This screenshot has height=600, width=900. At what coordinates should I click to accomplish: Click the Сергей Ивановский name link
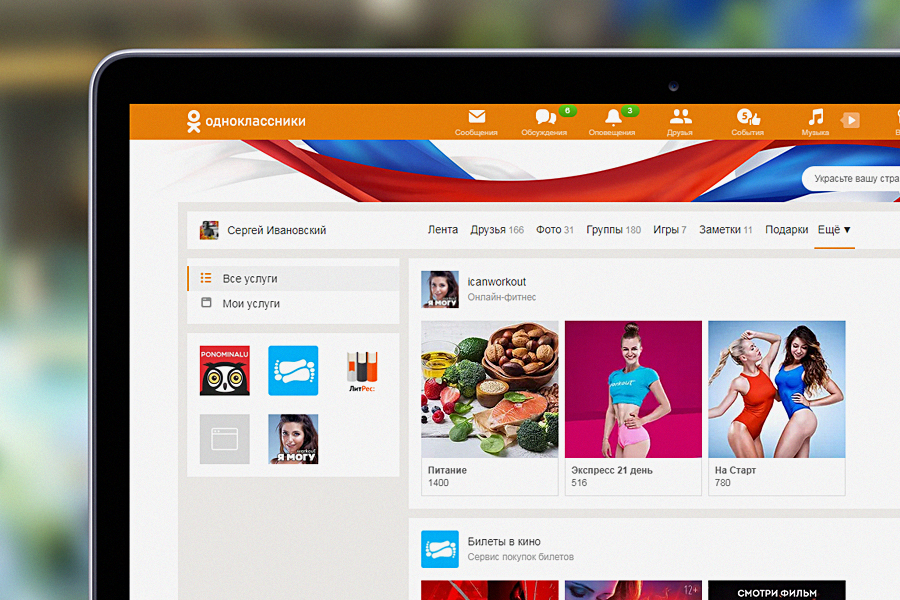(277, 230)
